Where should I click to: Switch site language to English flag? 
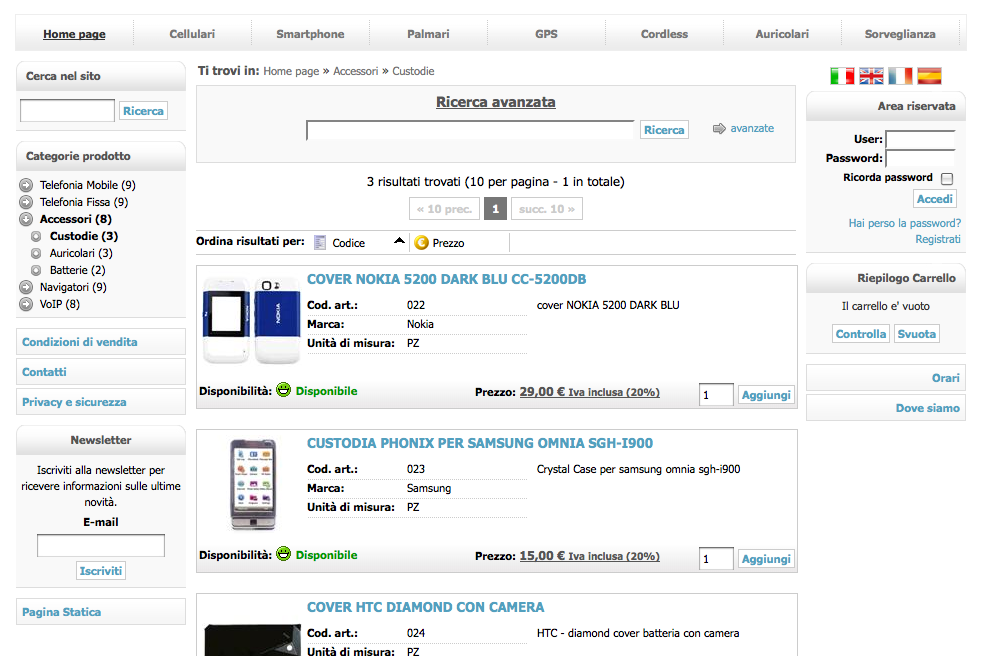871,76
